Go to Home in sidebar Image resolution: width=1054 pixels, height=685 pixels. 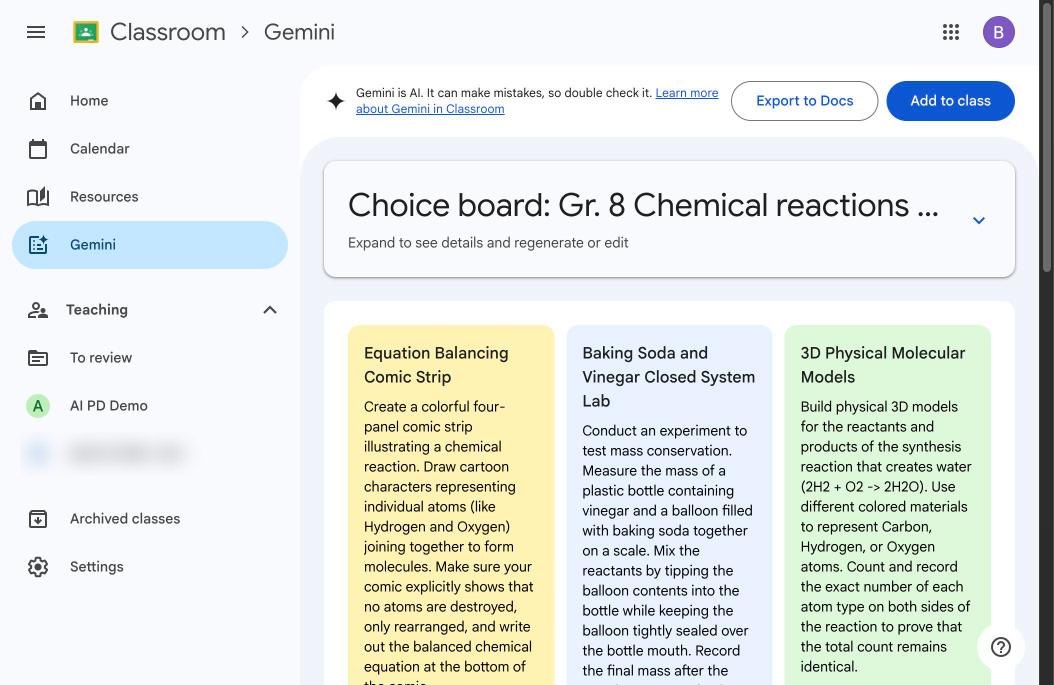(x=149, y=101)
